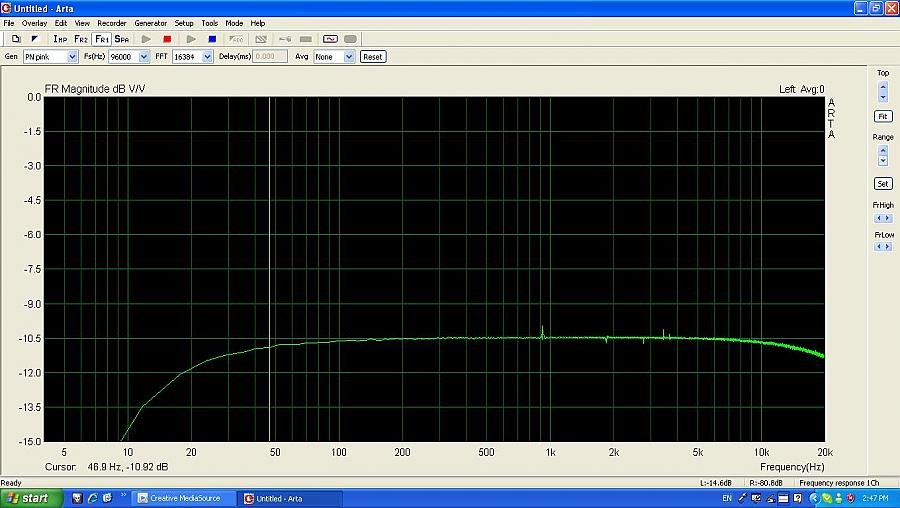Open the Edit menu
The image size is (900, 508).
click(x=61, y=24)
